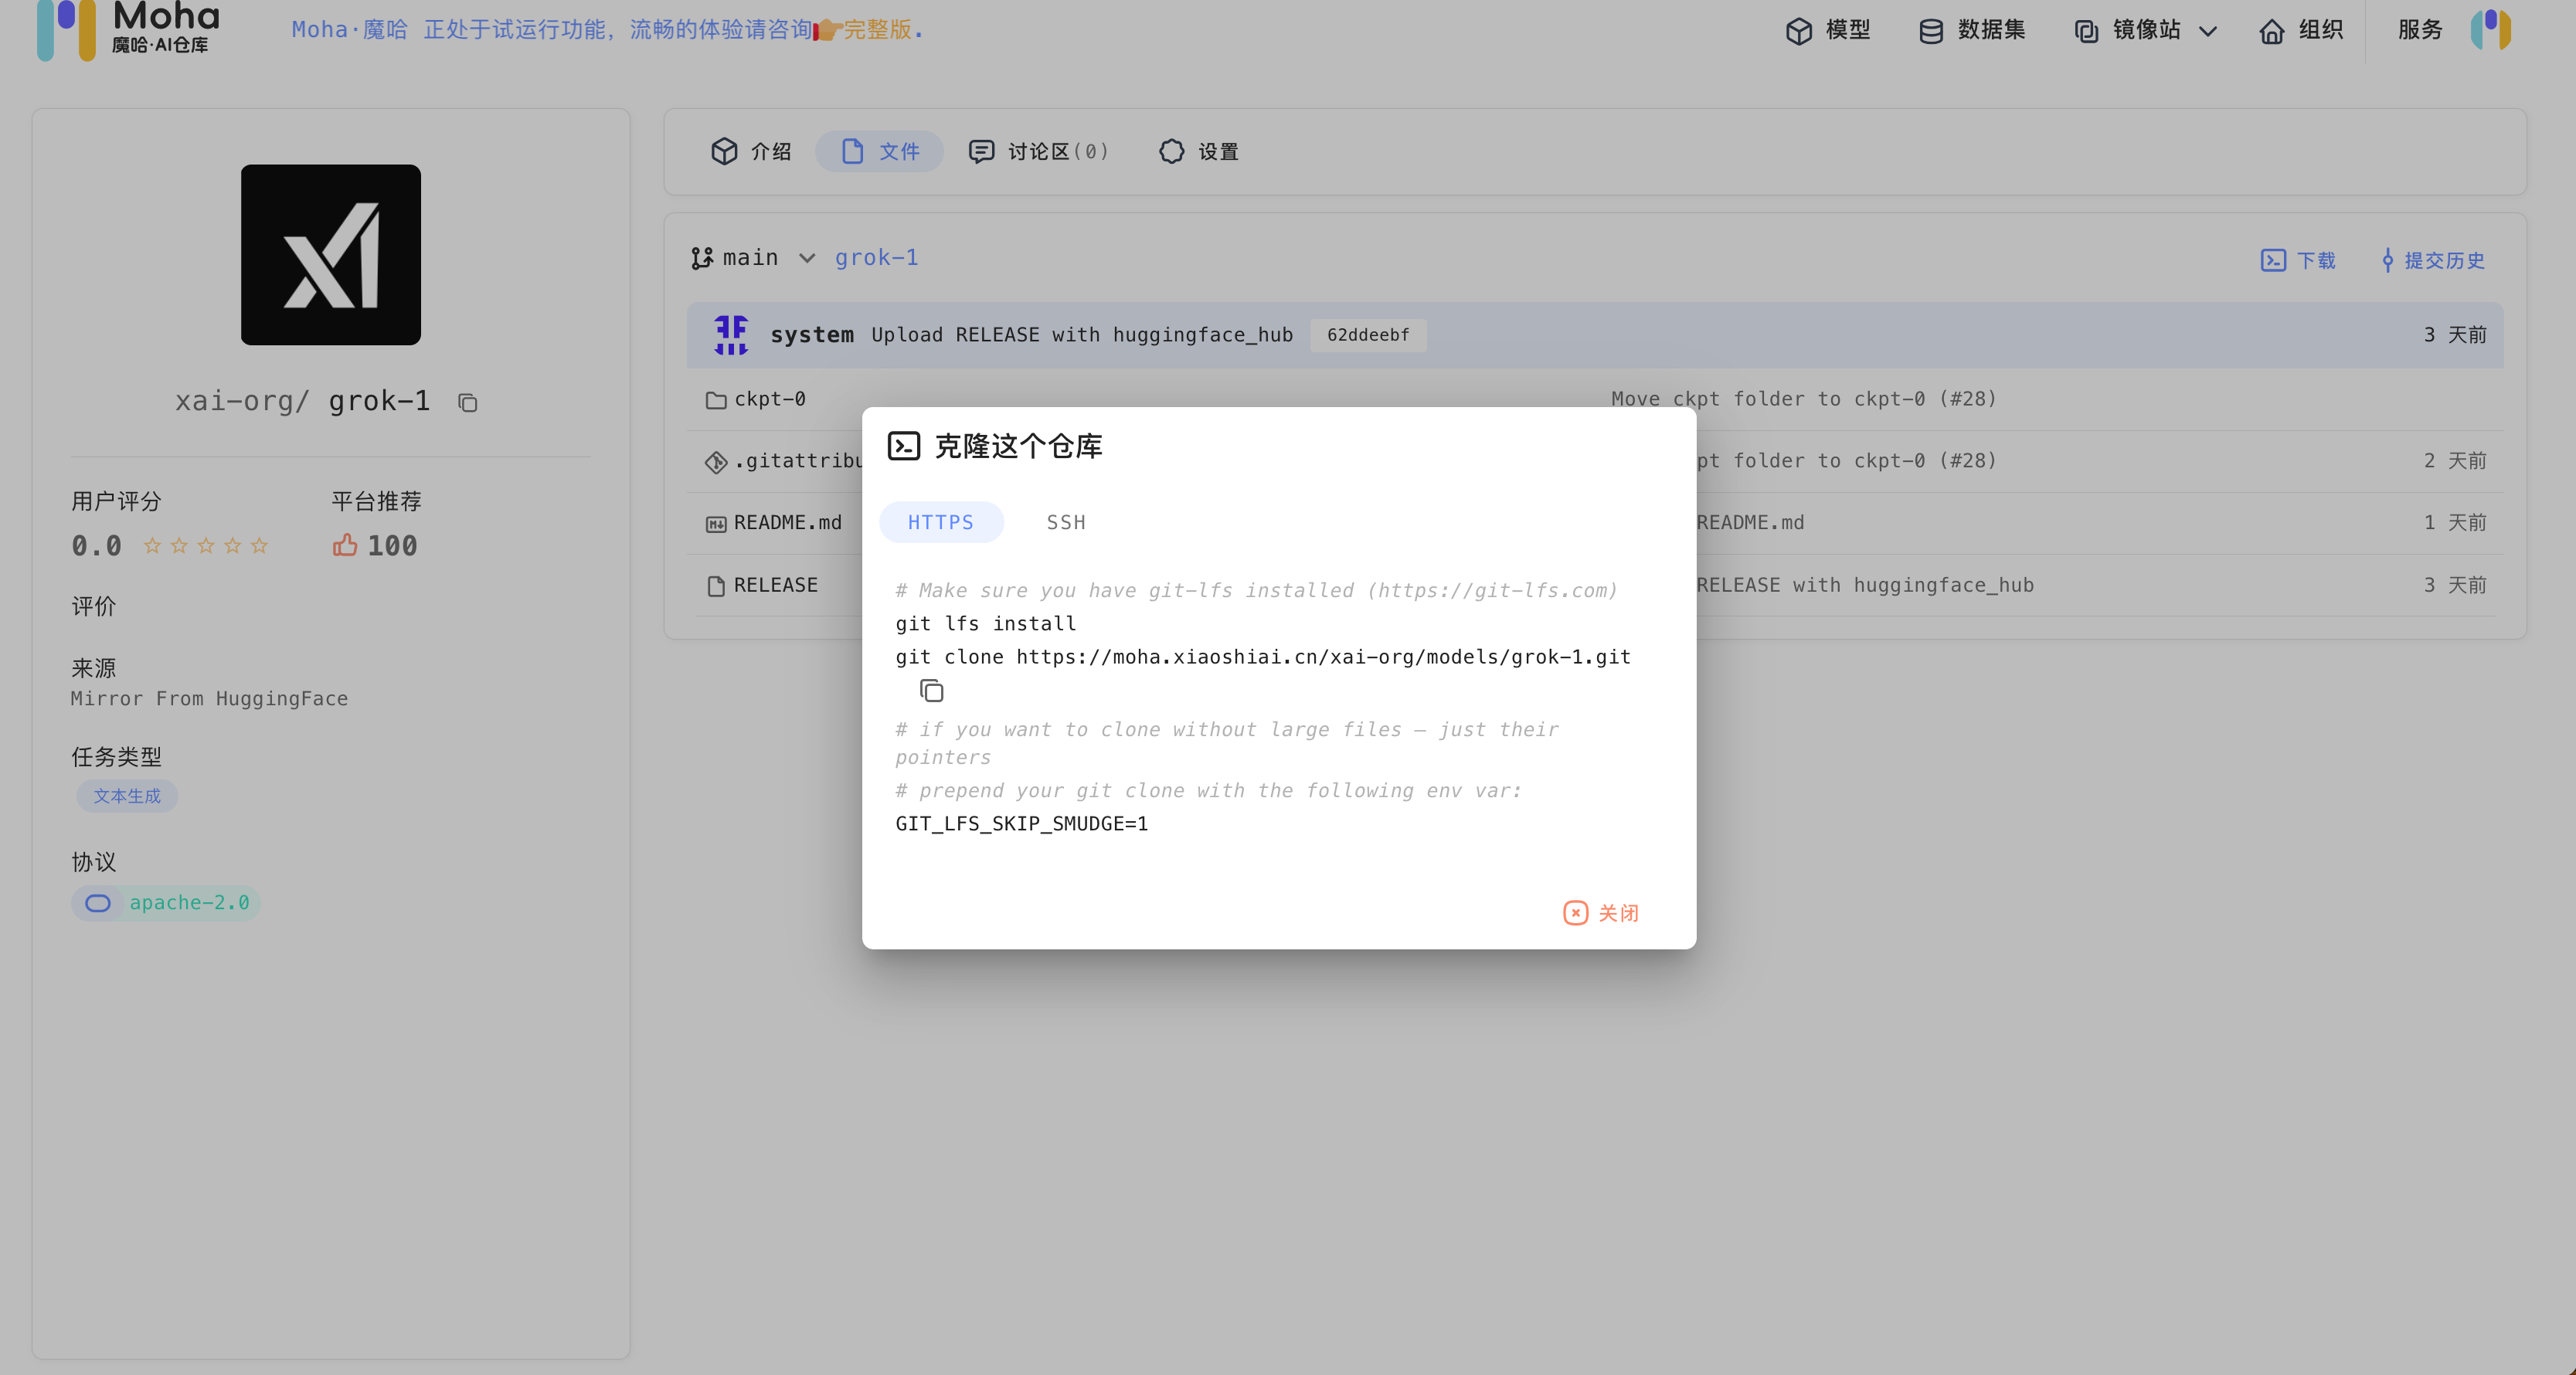Click the first rating star
2576x1375 pixels.
[x=152, y=545]
